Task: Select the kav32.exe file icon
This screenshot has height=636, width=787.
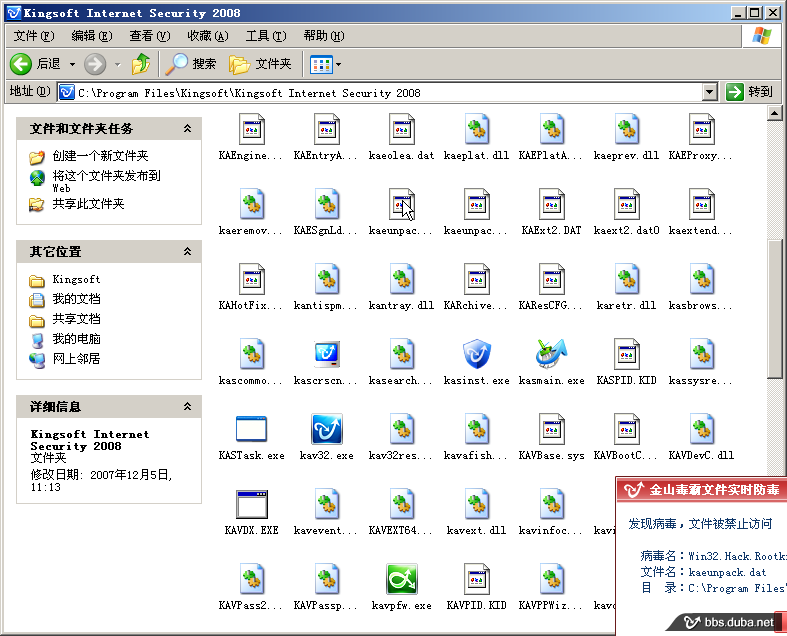Action: coord(327,429)
